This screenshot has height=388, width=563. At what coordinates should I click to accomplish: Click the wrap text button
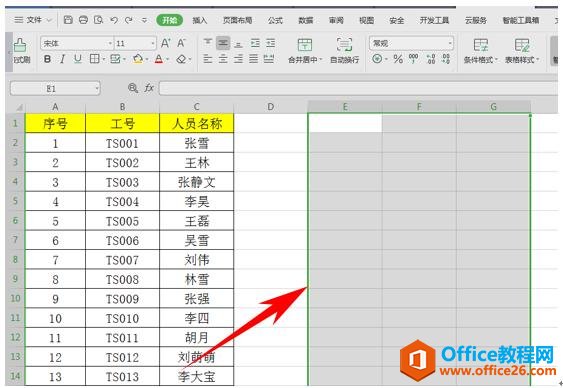coord(344,51)
